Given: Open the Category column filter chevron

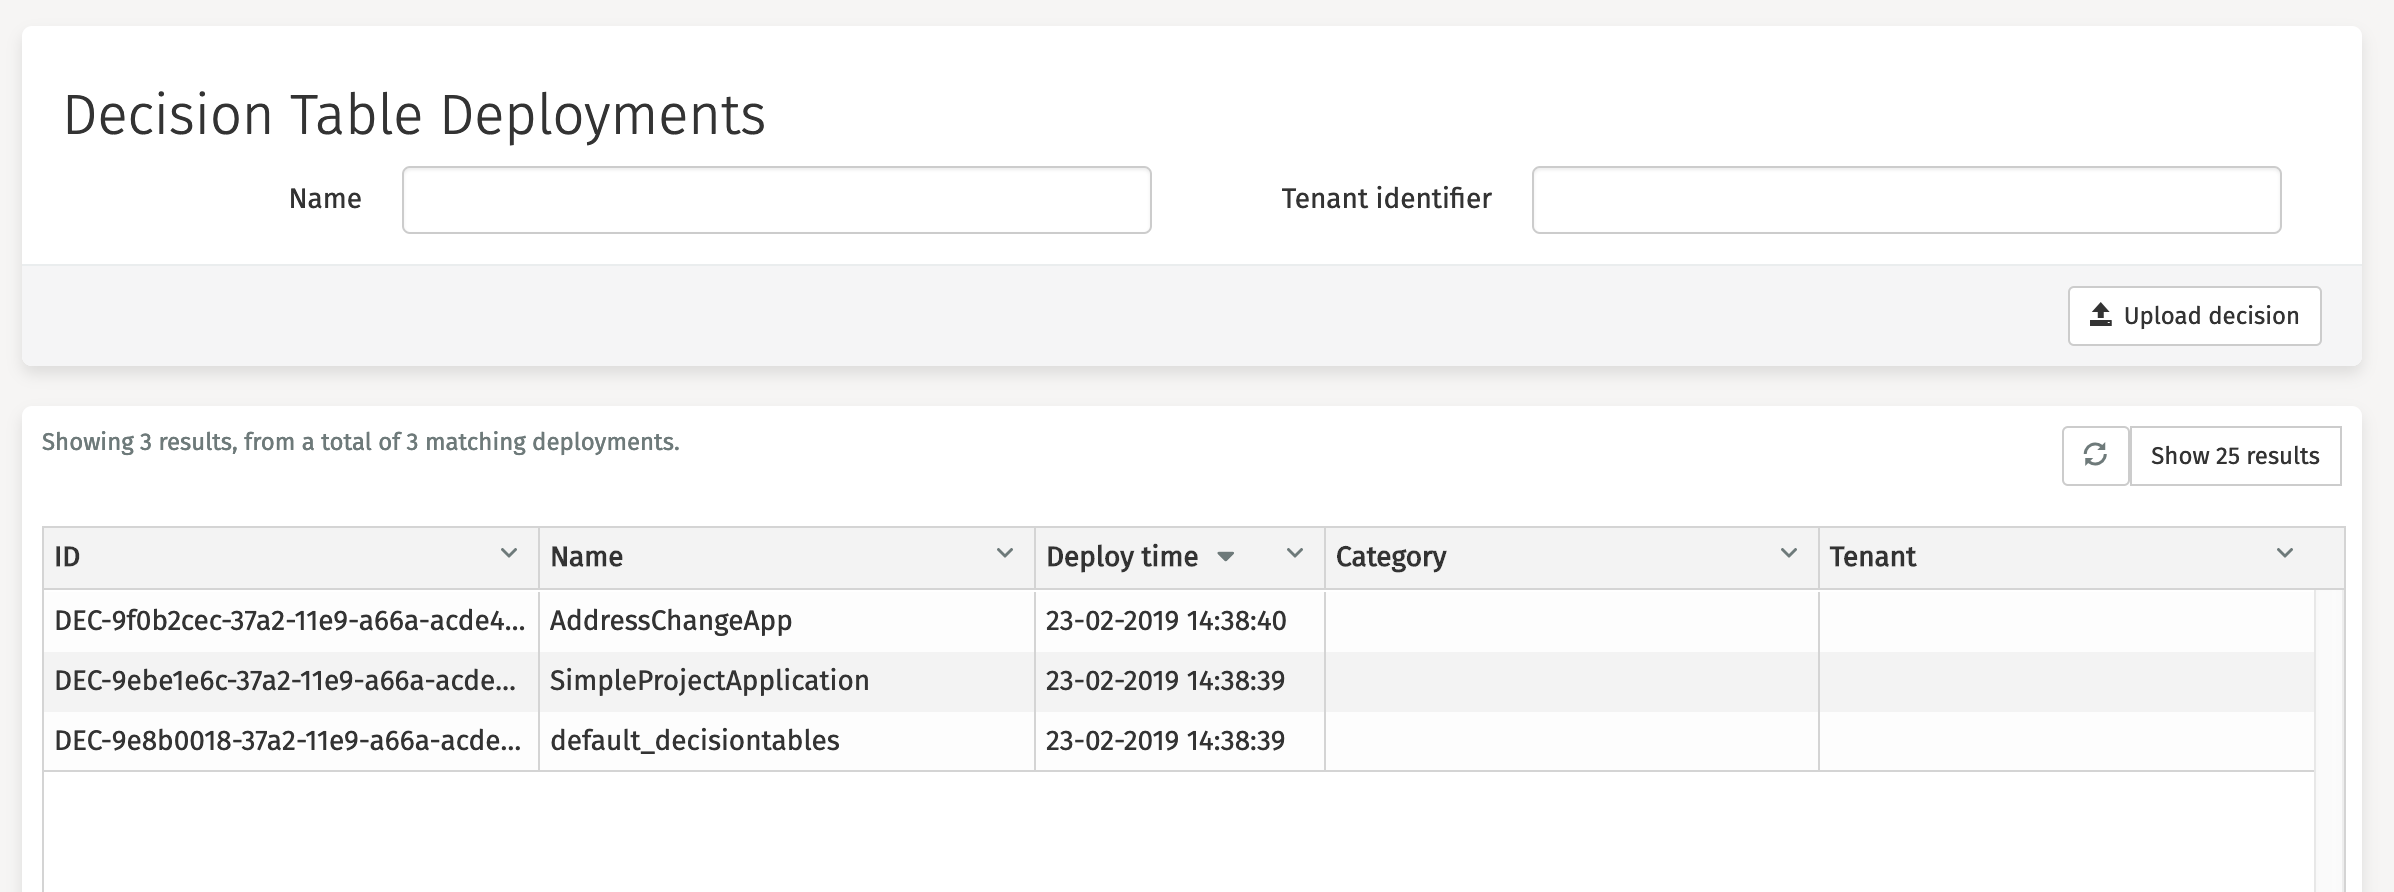Looking at the screenshot, I should point(1787,551).
